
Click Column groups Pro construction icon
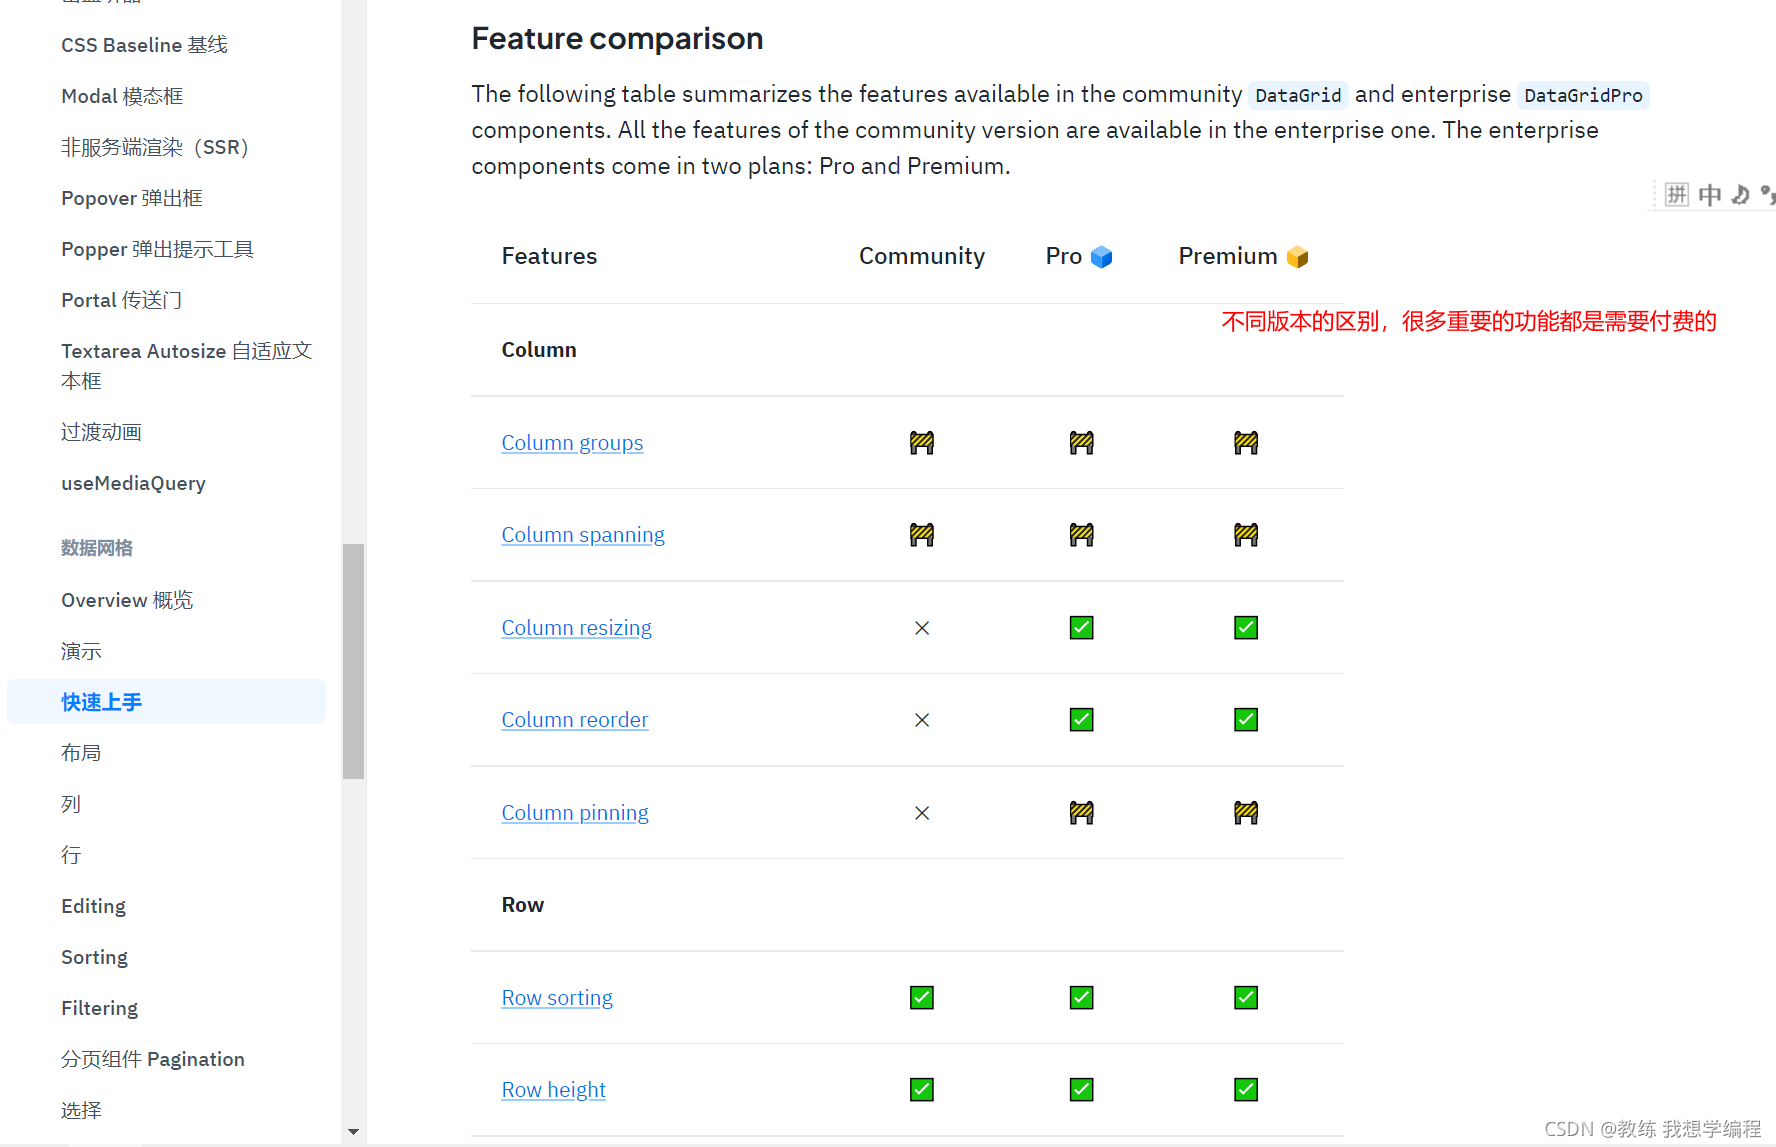point(1081,443)
